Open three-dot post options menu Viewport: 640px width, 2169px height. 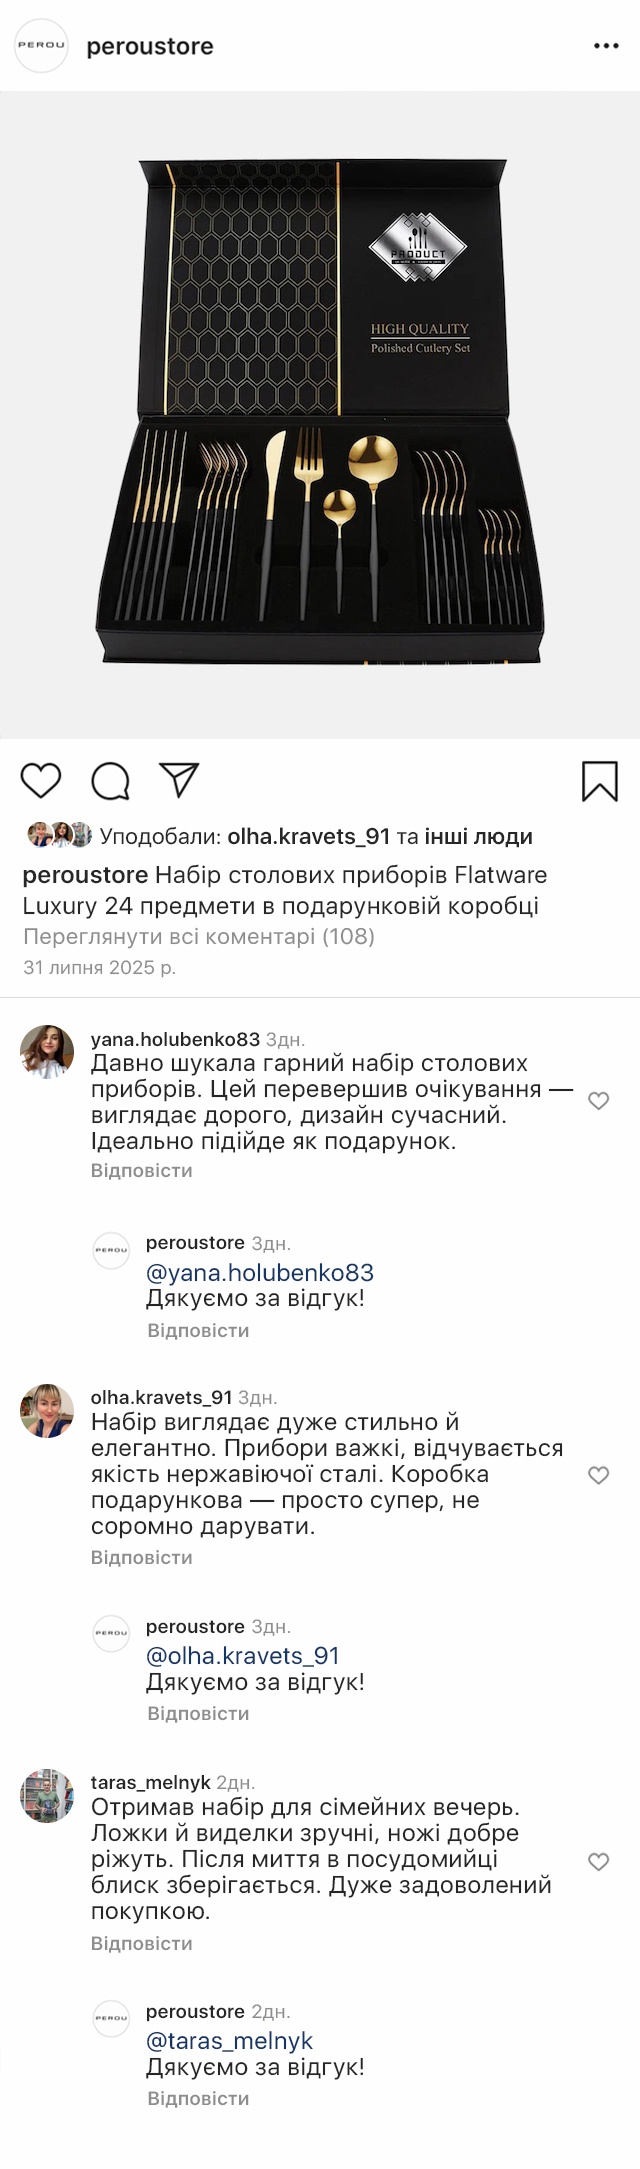606,46
